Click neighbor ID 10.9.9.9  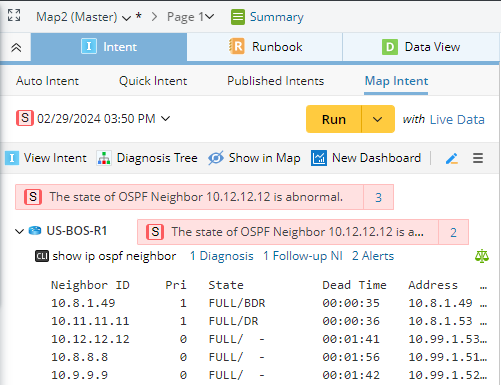click(x=79, y=375)
